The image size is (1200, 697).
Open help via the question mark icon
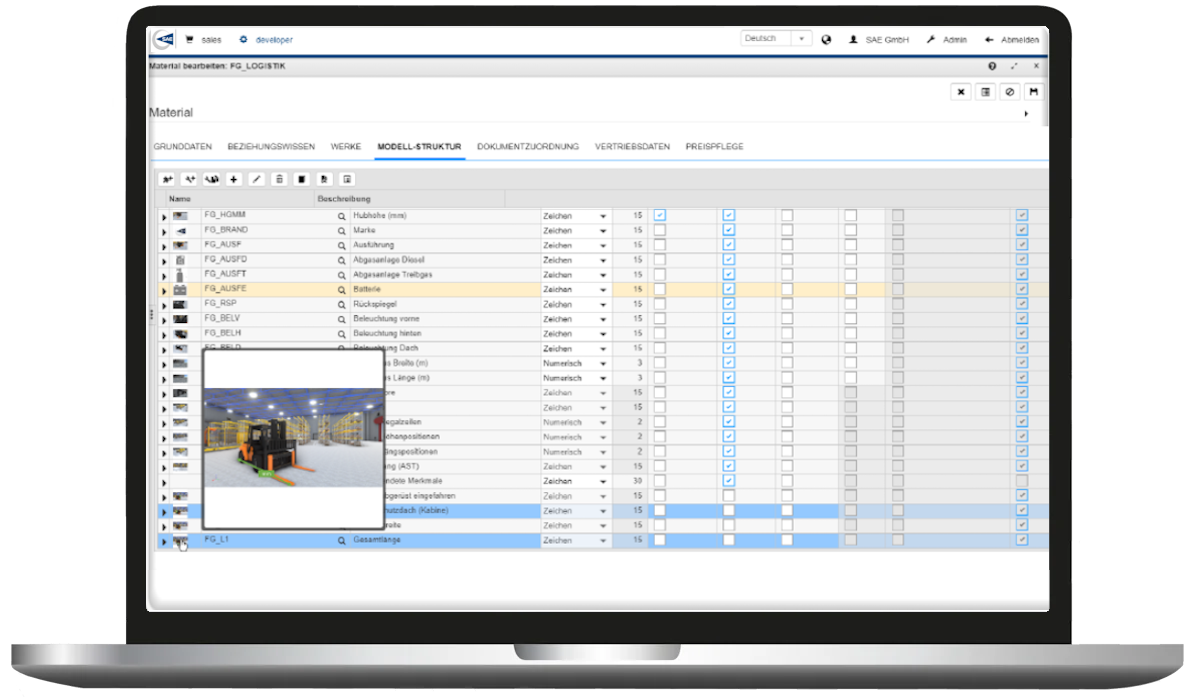991,66
